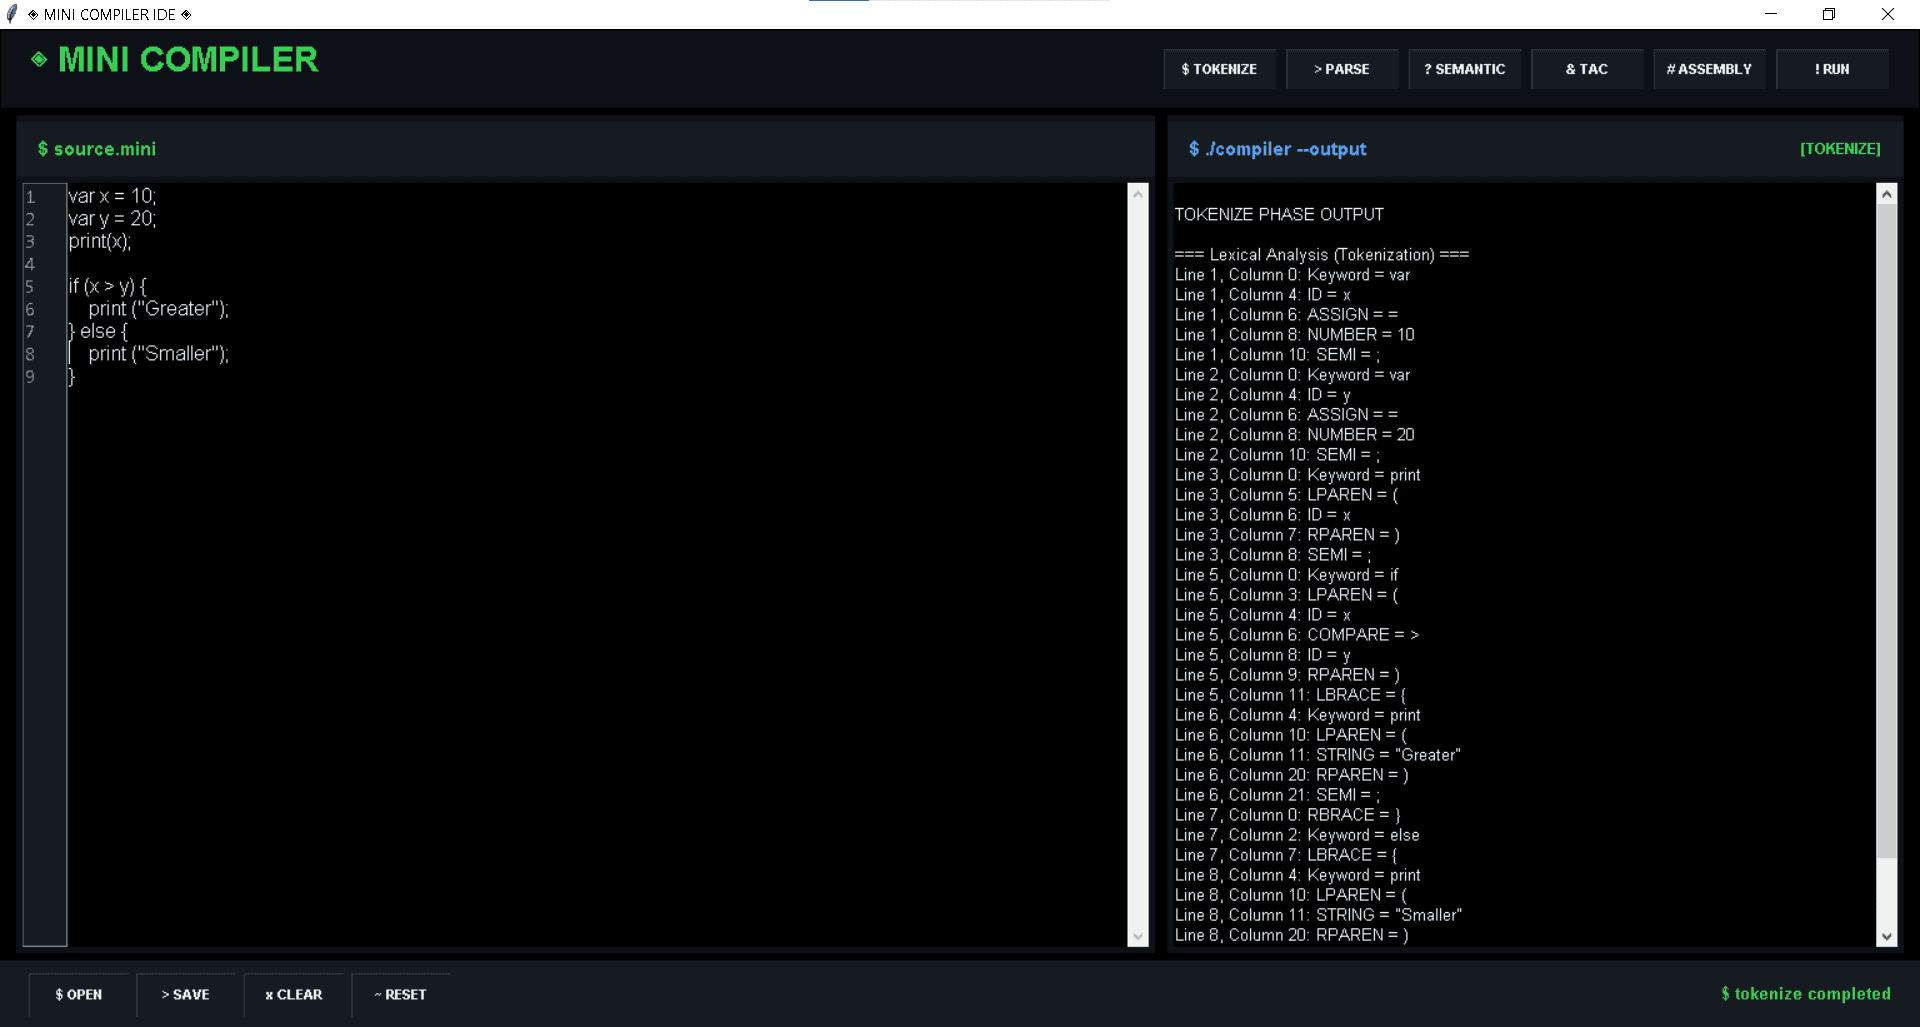
Task: Click the './compiler --output' panel header
Action: tap(1277, 149)
